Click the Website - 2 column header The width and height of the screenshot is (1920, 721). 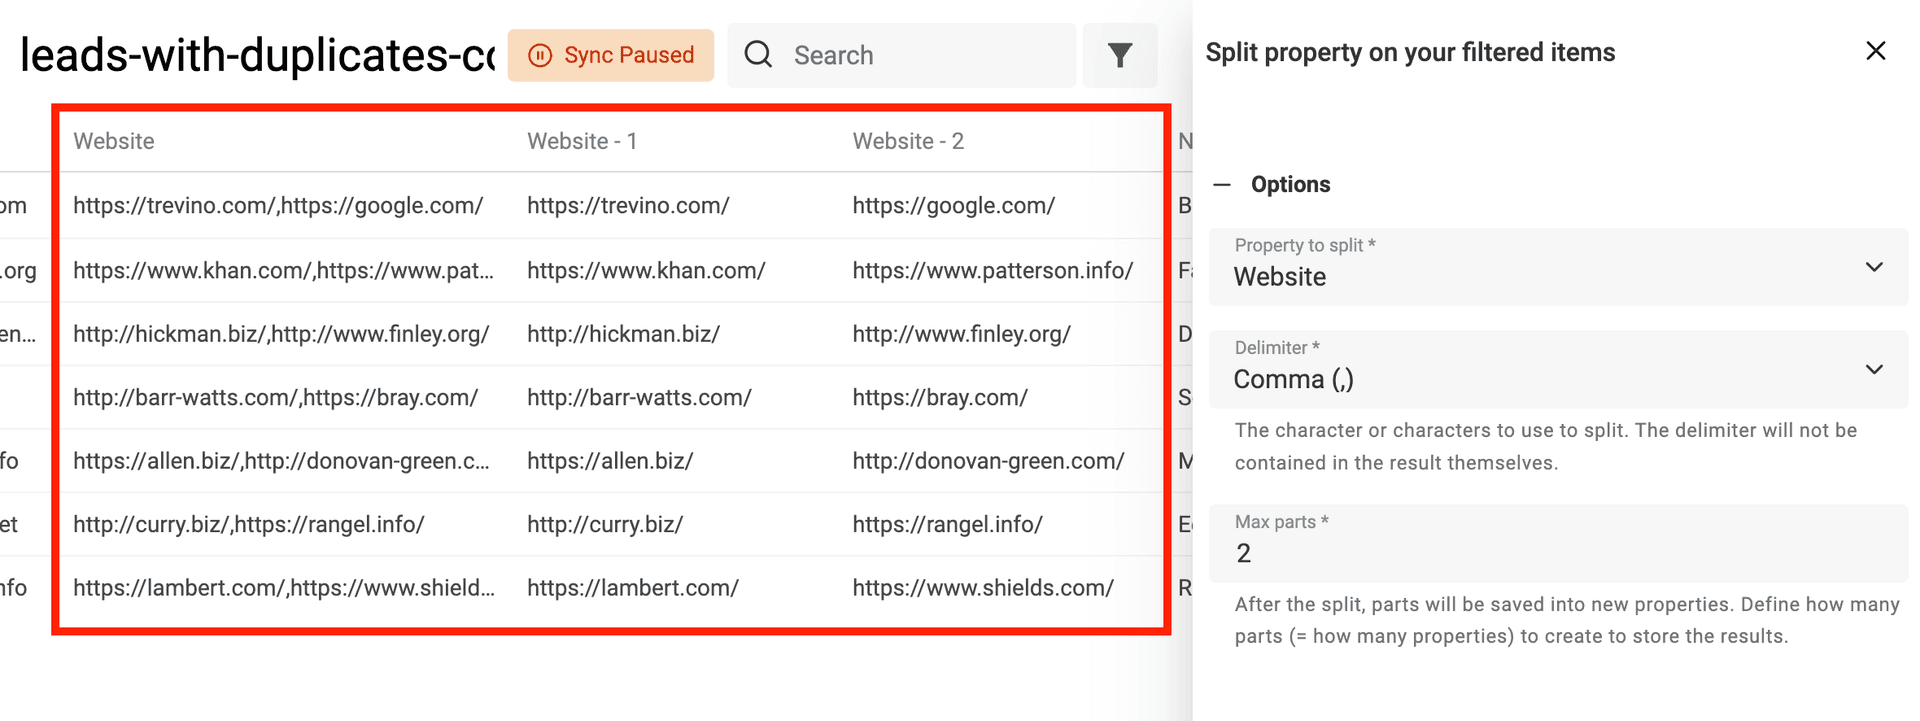(x=908, y=141)
